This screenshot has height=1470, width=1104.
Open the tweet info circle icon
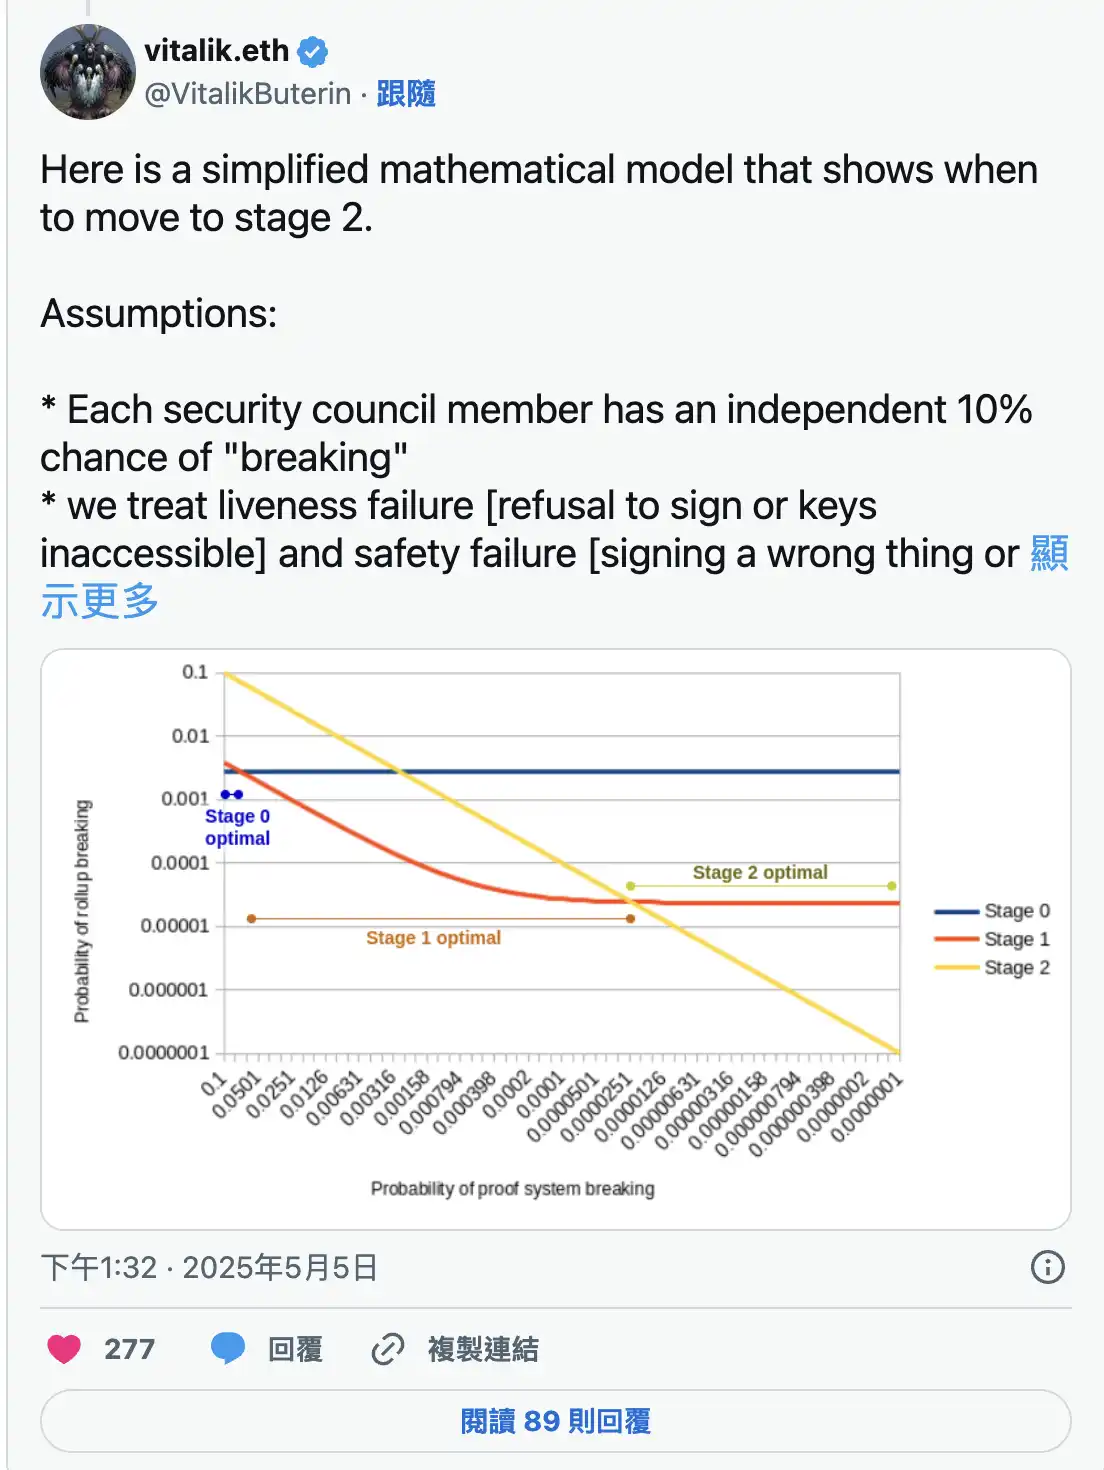pyautogui.click(x=1047, y=1267)
